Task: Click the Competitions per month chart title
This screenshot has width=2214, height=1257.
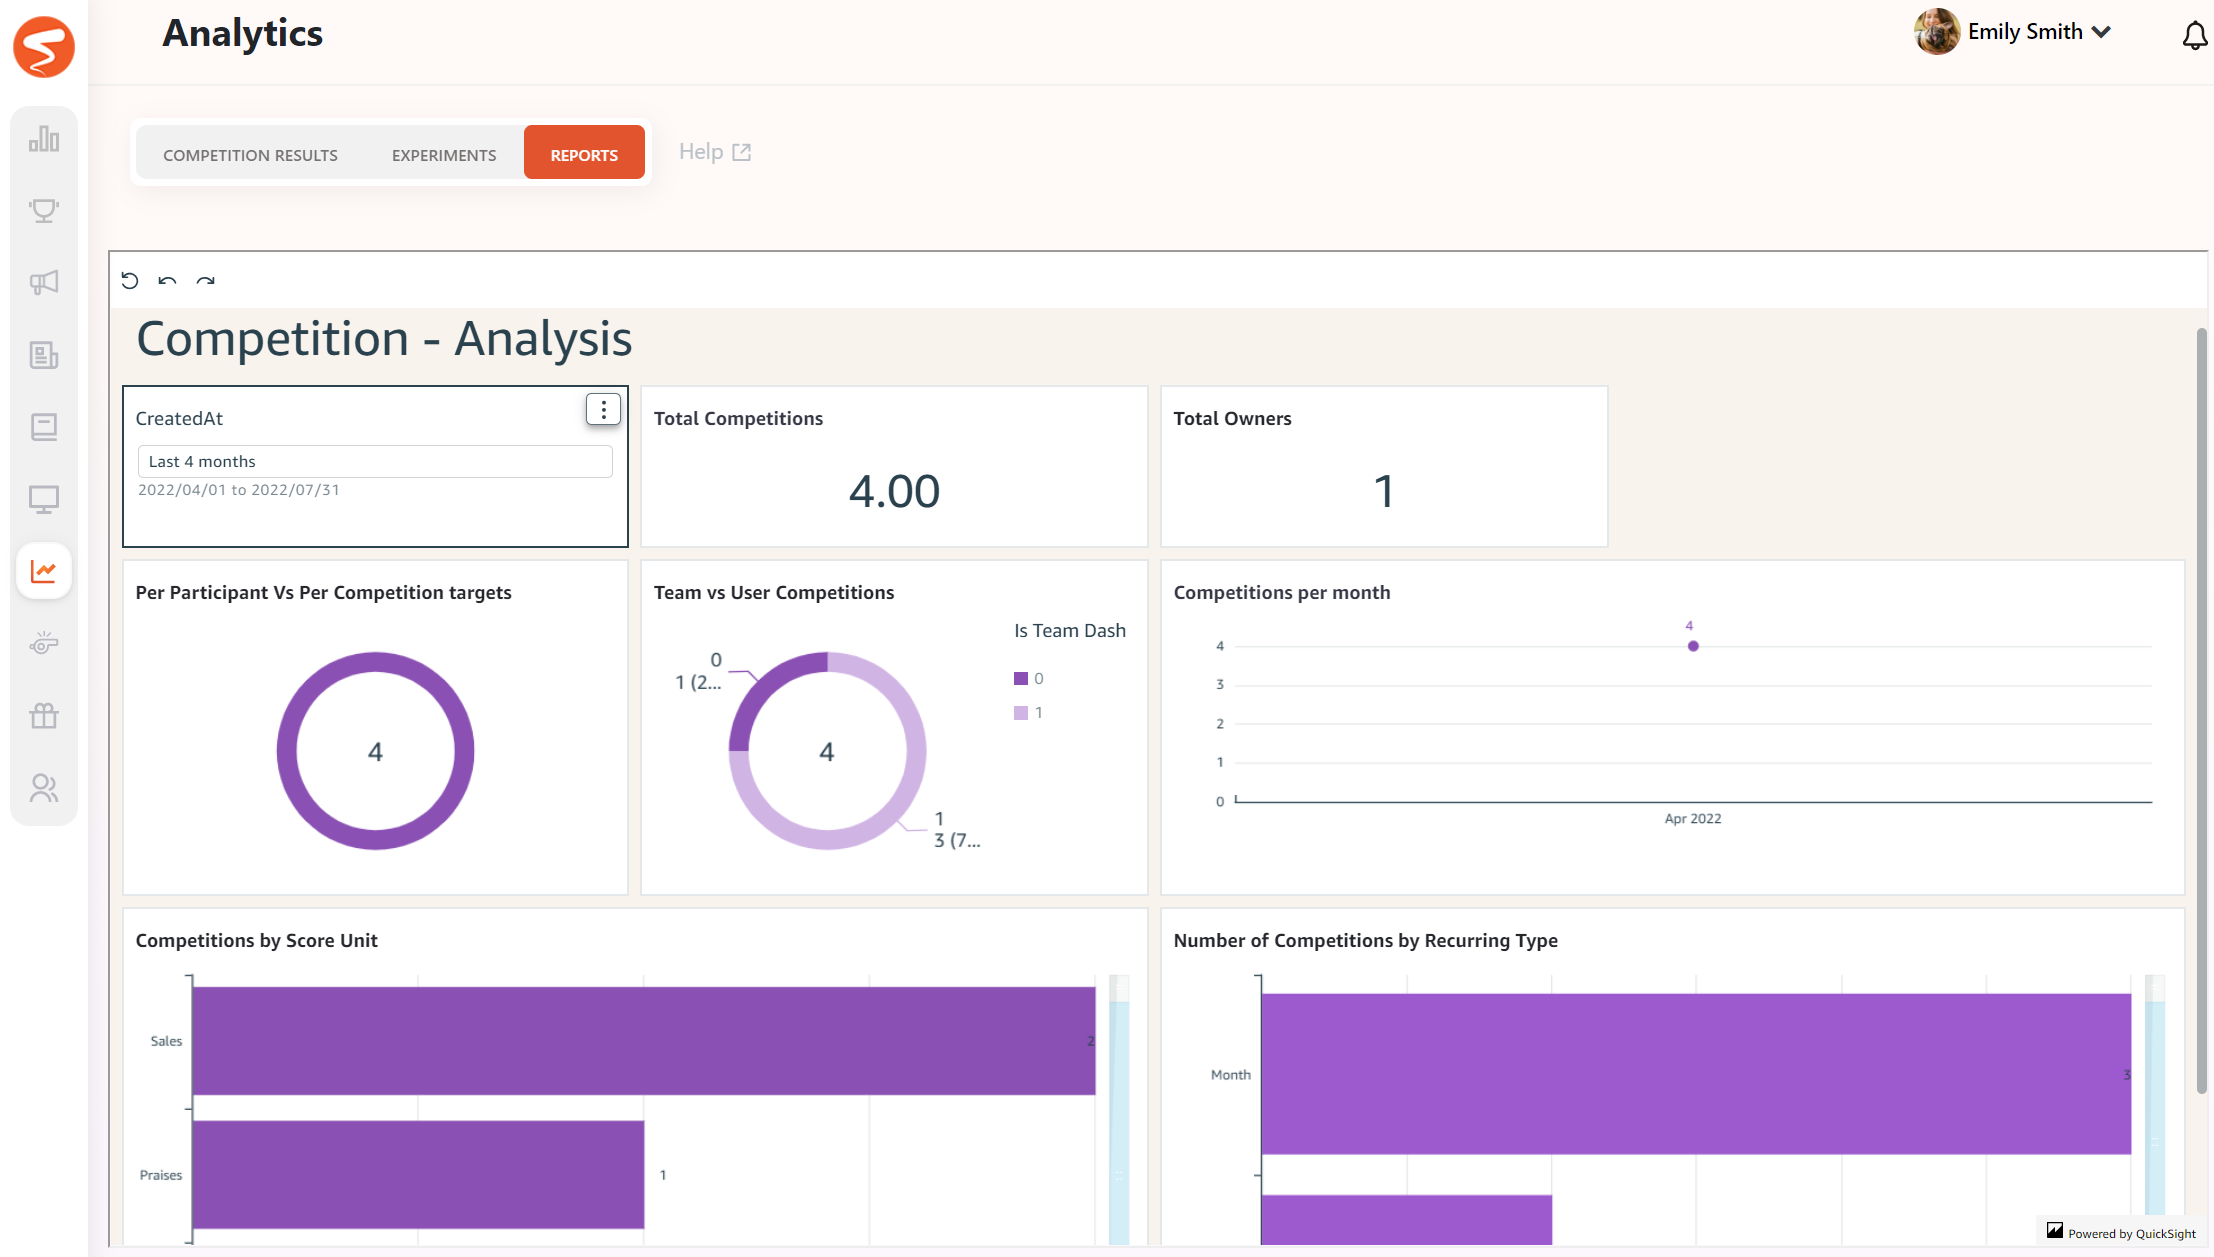Action: tap(1282, 592)
